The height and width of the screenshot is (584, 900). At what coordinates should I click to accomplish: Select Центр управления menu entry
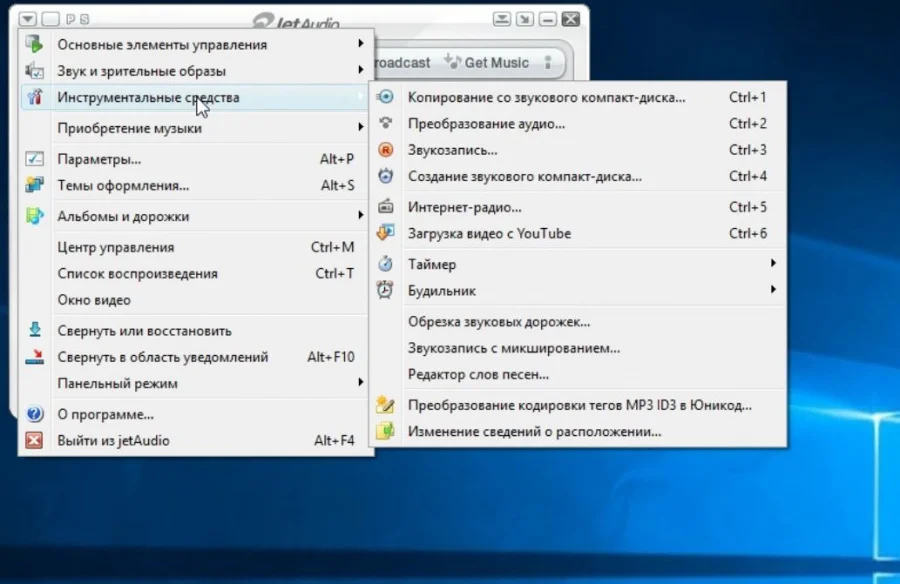click(195, 247)
